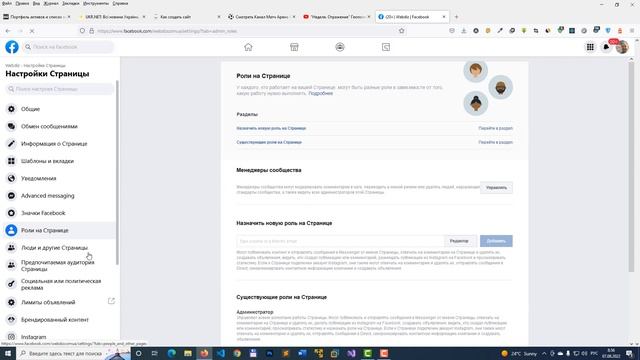
Task: Select Социальная или политическая реклама item
Action: 60,284
